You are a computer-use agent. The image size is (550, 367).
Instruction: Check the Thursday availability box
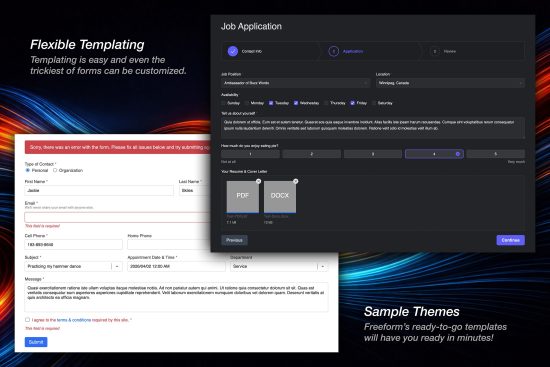pyautogui.click(x=326, y=103)
